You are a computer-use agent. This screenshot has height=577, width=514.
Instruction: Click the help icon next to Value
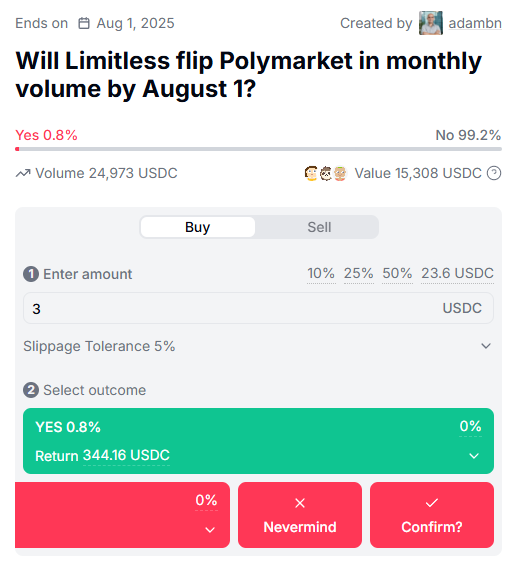[x=494, y=173]
